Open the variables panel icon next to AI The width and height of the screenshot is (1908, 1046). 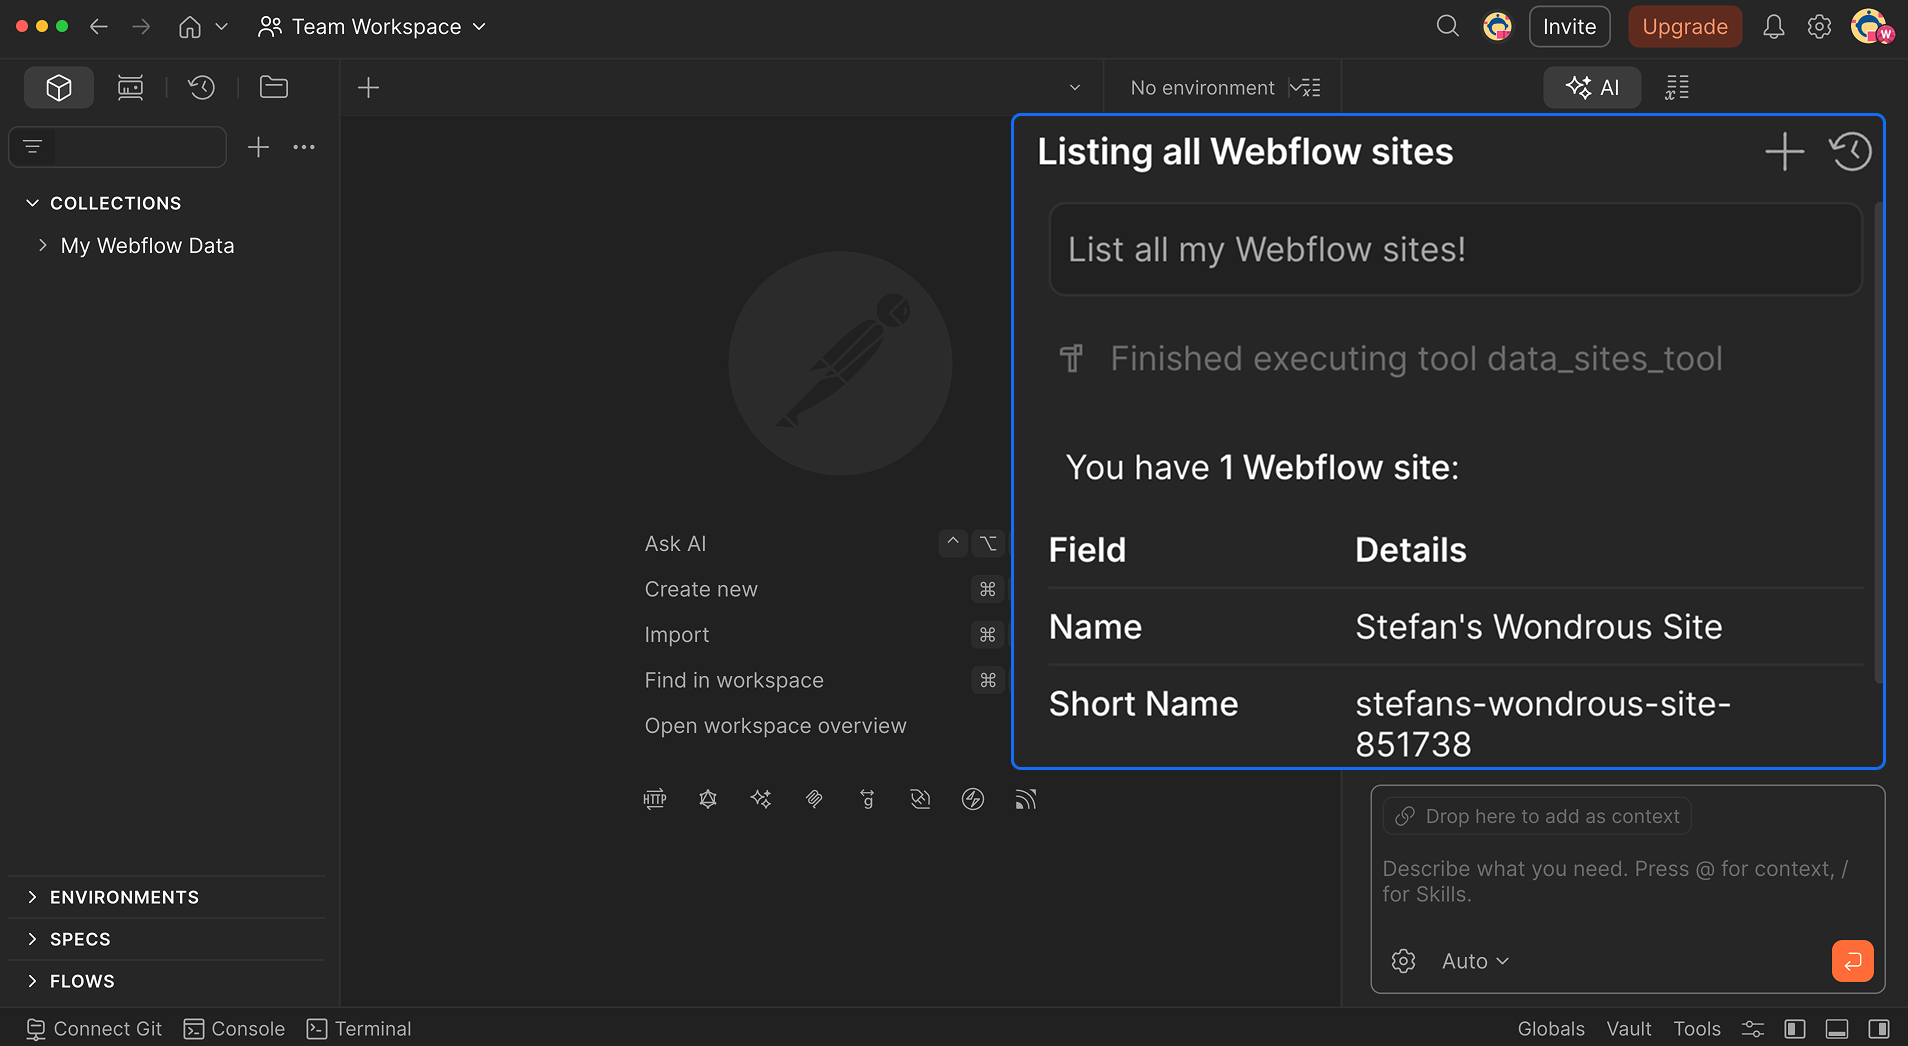(x=1677, y=88)
